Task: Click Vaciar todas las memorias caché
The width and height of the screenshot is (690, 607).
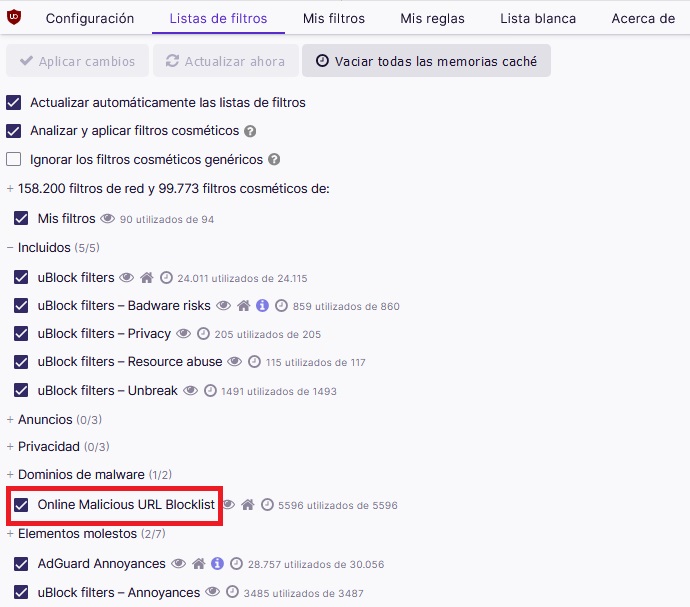Action: [x=426, y=61]
